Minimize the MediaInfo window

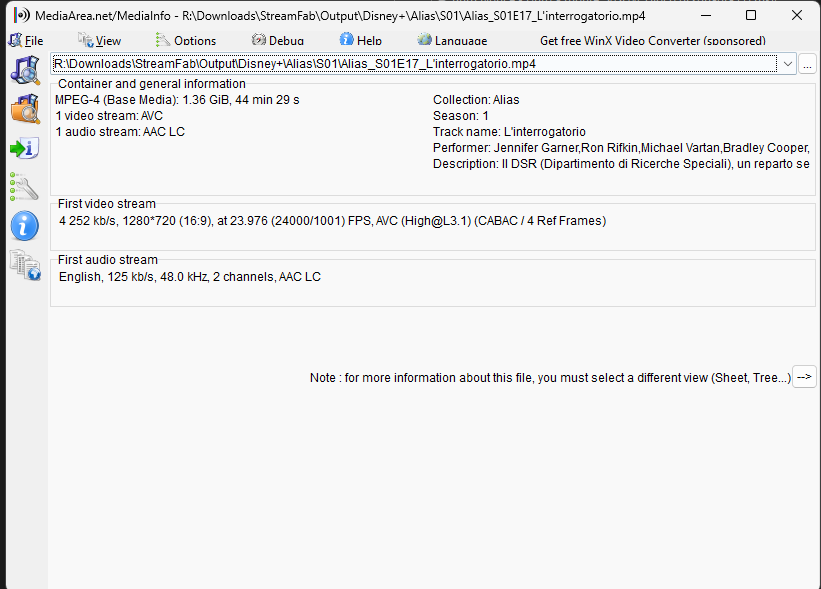(706, 15)
